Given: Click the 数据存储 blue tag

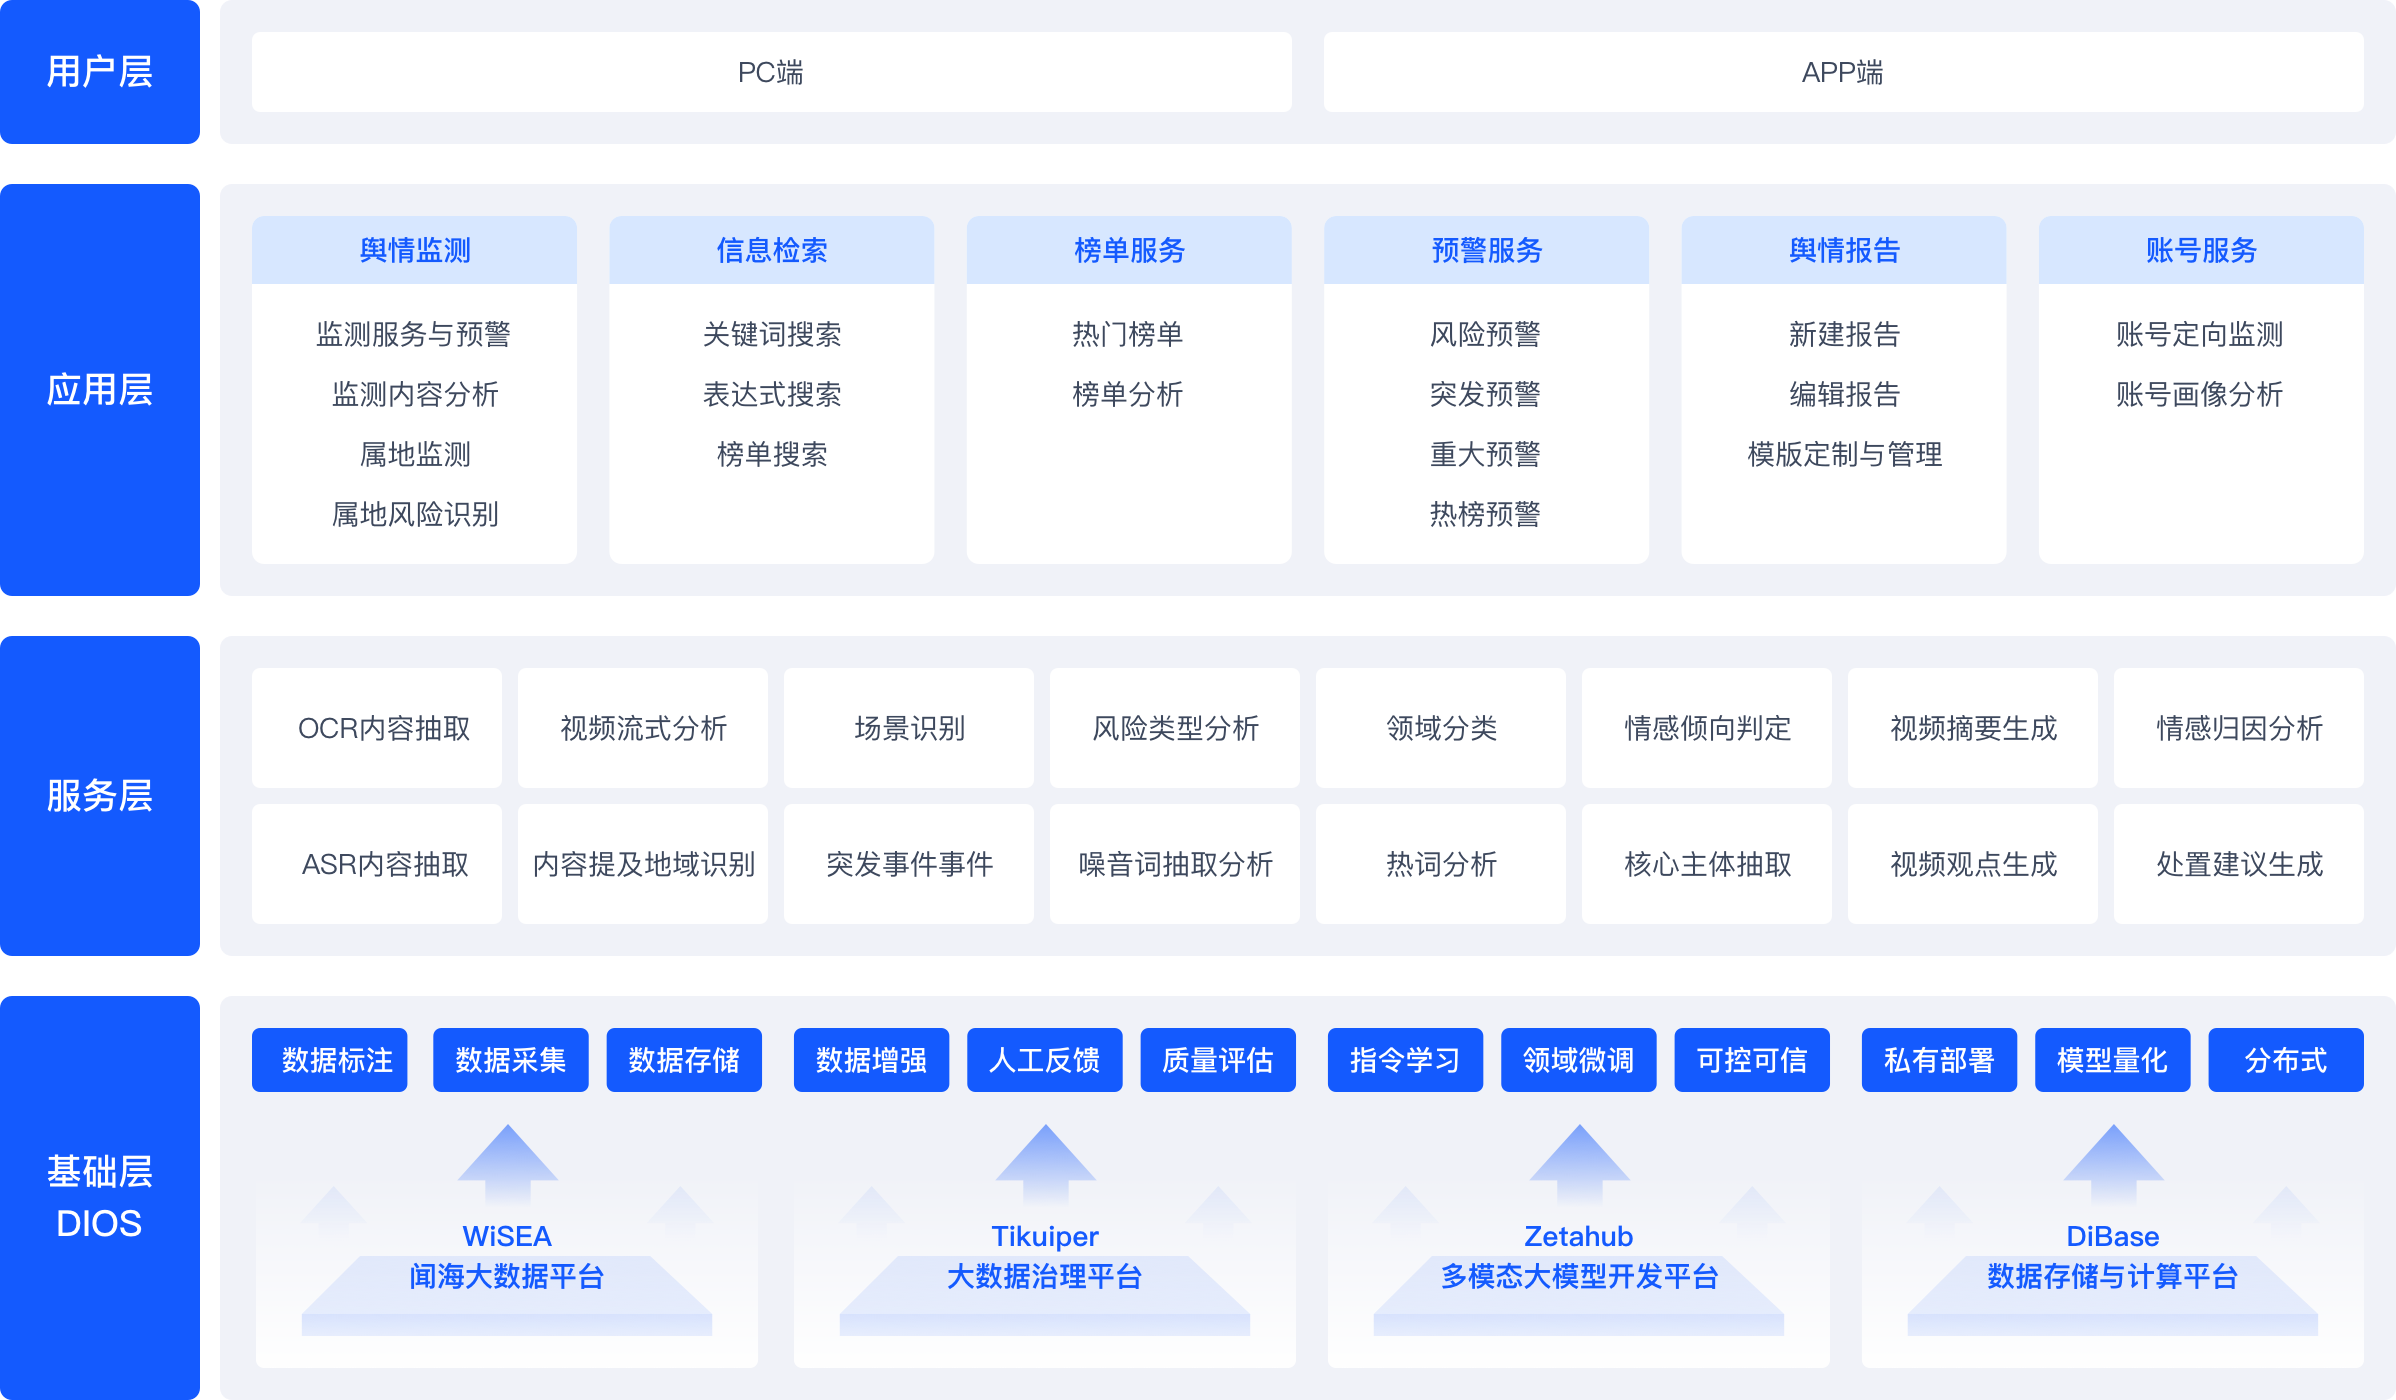Looking at the screenshot, I should pos(684,1060).
